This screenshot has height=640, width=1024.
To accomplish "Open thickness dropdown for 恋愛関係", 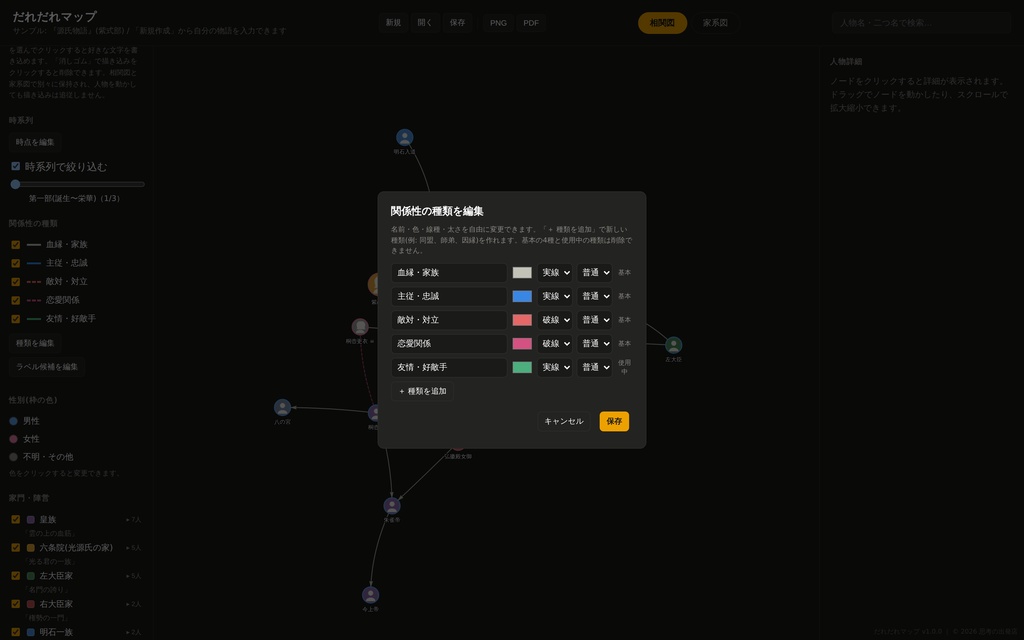I will tap(594, 344).
